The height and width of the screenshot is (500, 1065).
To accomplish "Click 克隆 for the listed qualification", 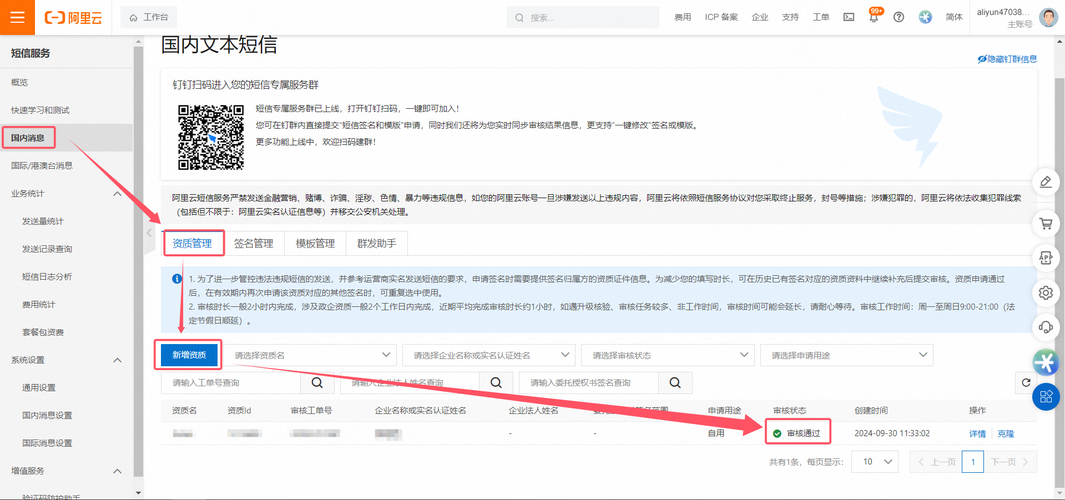I will point(1005,433).
